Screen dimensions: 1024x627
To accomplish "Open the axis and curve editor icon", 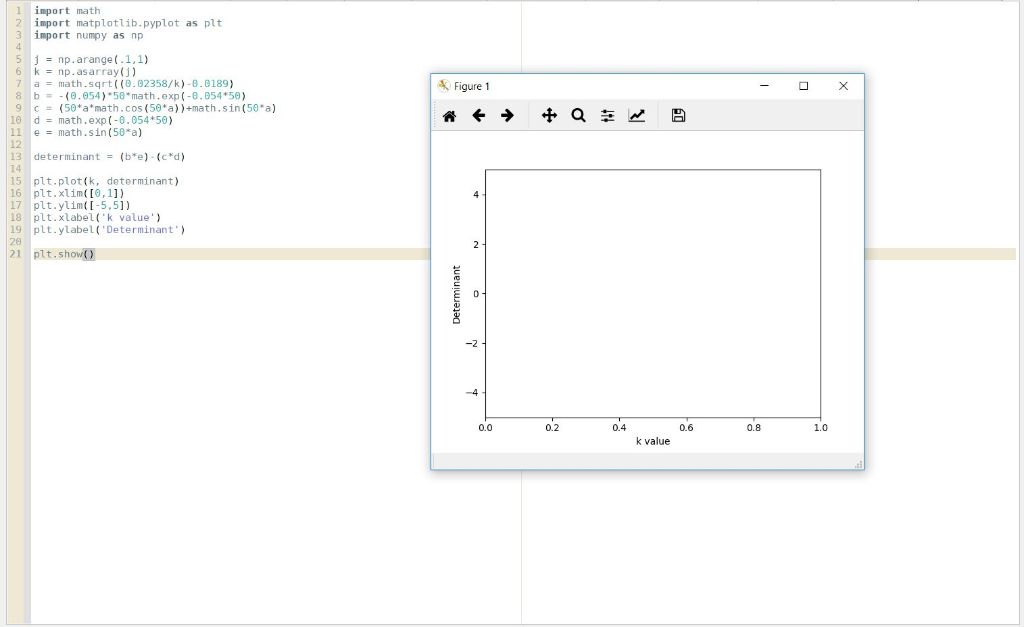I will 637,115.
